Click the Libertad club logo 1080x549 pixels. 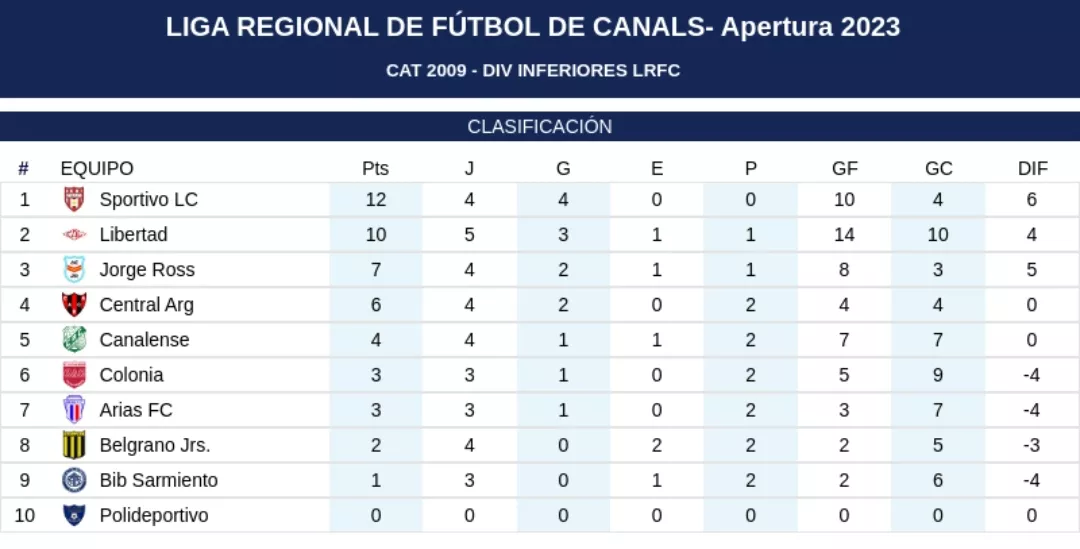tap(74, 234)
